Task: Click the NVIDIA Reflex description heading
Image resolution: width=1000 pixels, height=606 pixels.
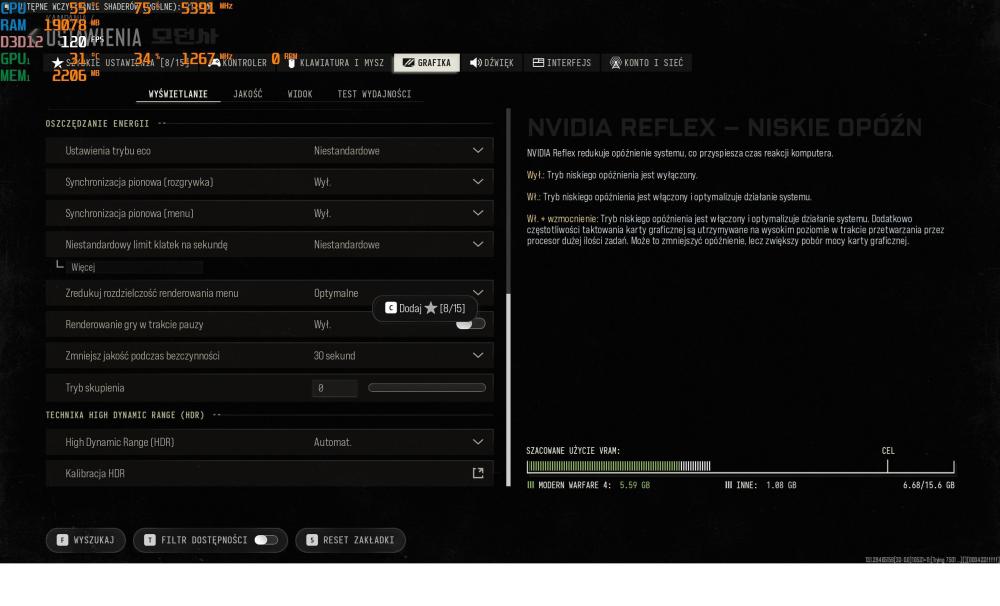Action: (x=724, y=128)
